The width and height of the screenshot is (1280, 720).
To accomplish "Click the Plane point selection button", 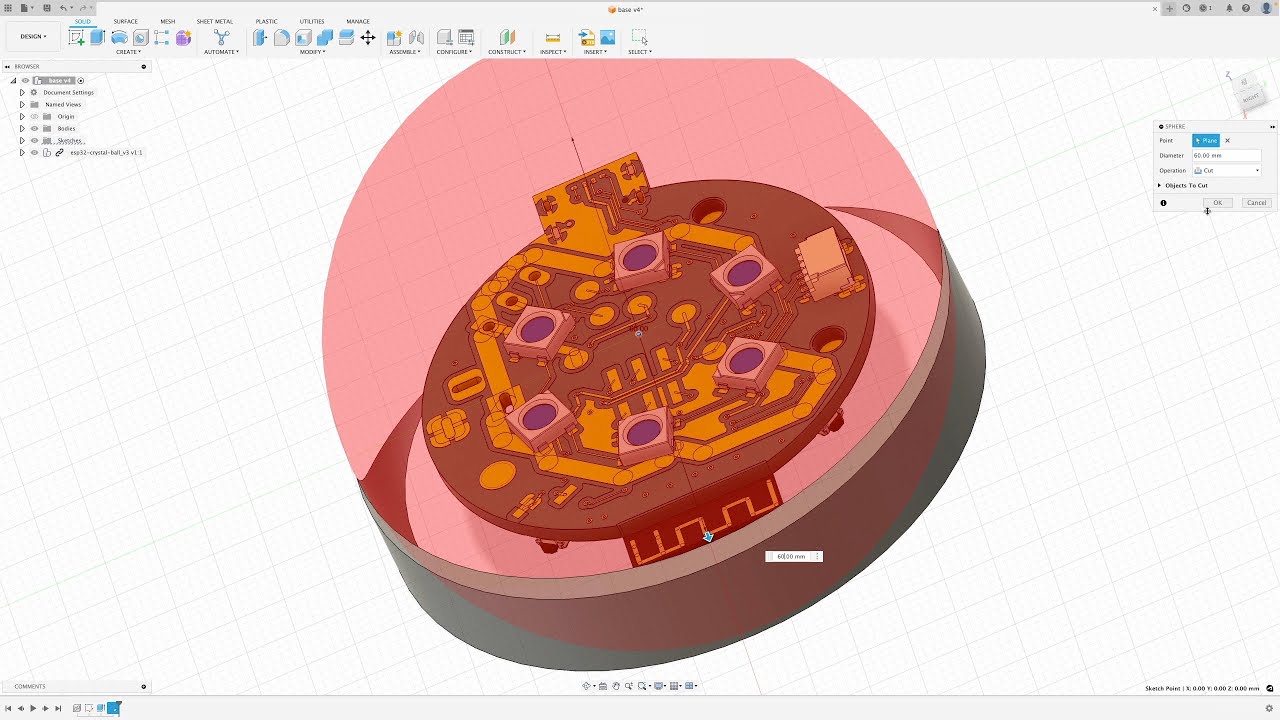I will 1206,141.
